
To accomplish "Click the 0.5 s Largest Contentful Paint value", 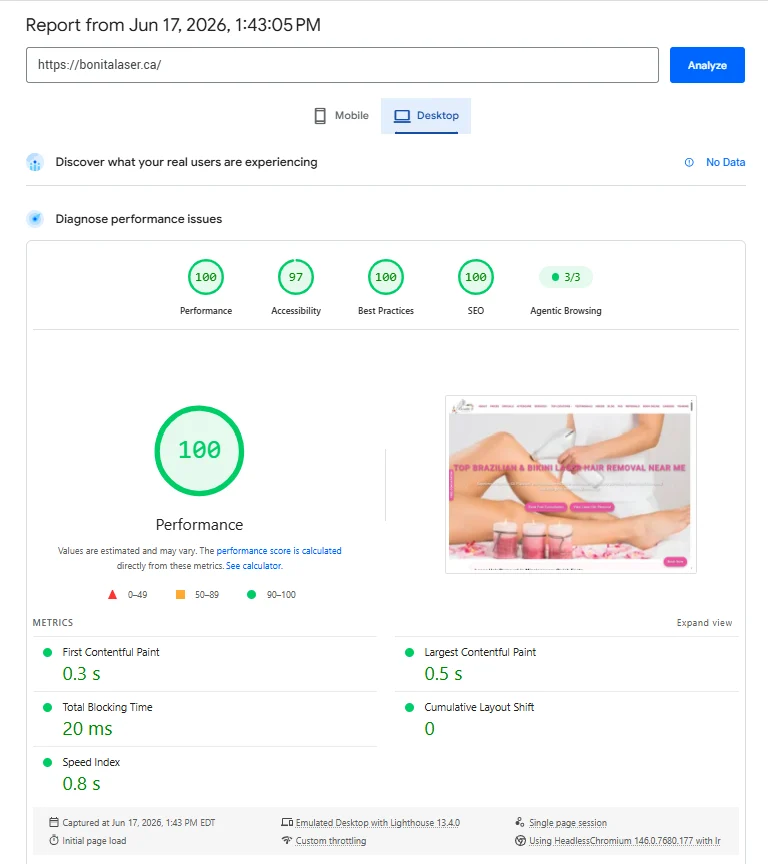I will [444, 674].
